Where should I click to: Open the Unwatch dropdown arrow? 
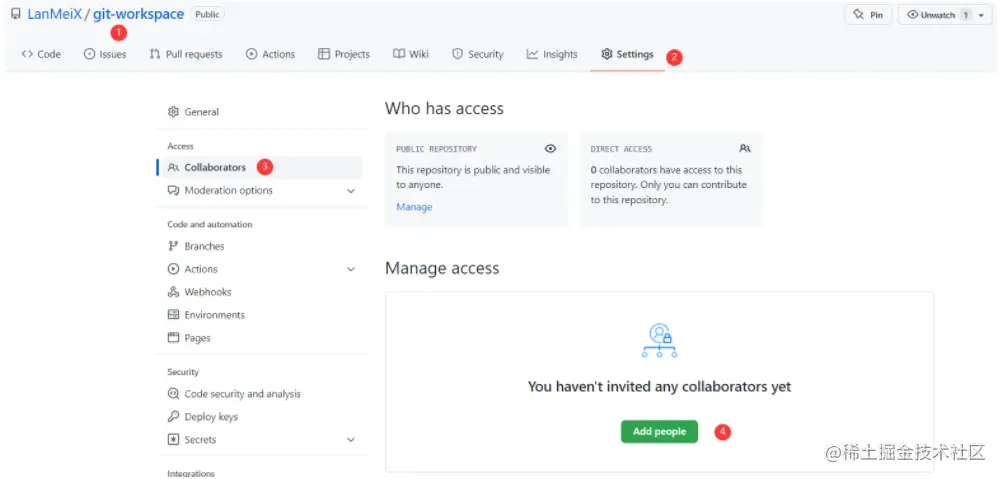pyautogui.click(x=981, y=15)
